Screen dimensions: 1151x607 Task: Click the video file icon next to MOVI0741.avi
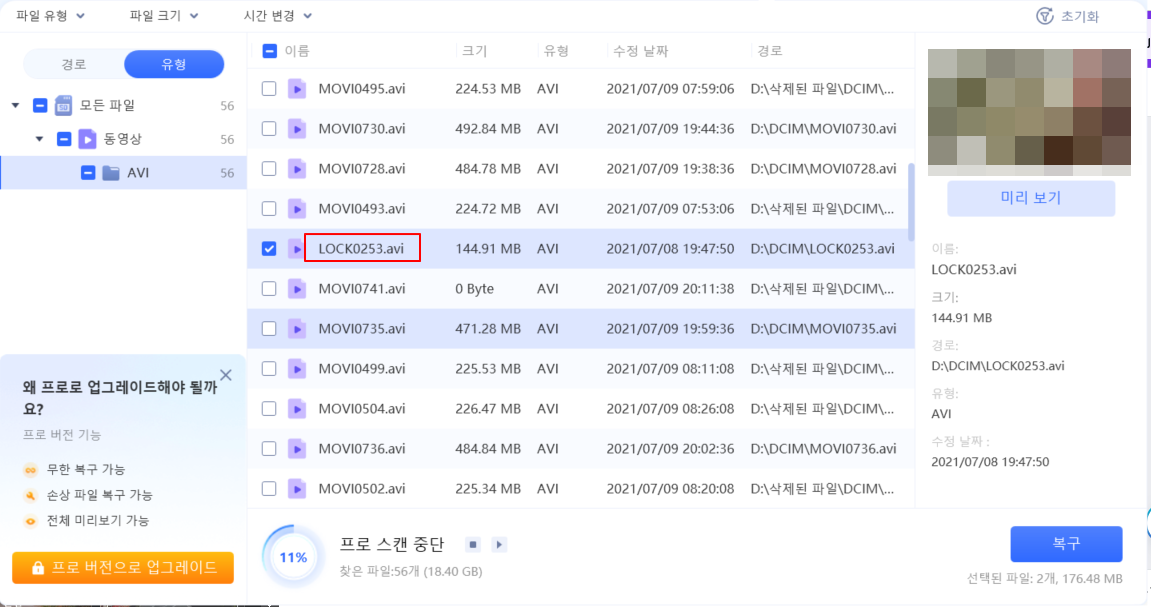pos(297,289)
